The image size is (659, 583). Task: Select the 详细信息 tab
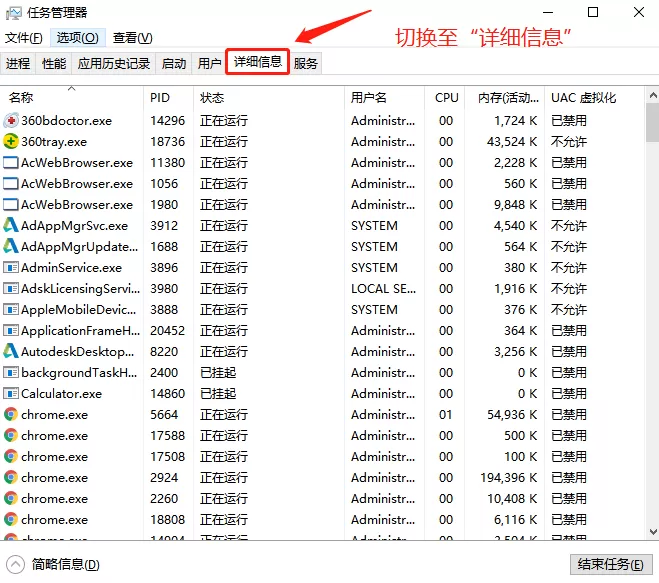(258, 62)
